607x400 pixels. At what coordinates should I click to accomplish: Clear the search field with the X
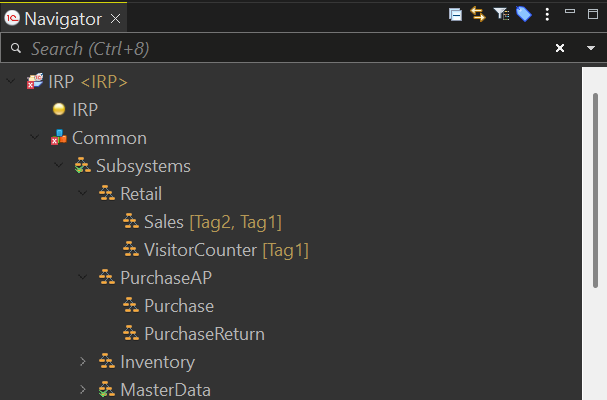pyautogui.click(x=560, y=48)
